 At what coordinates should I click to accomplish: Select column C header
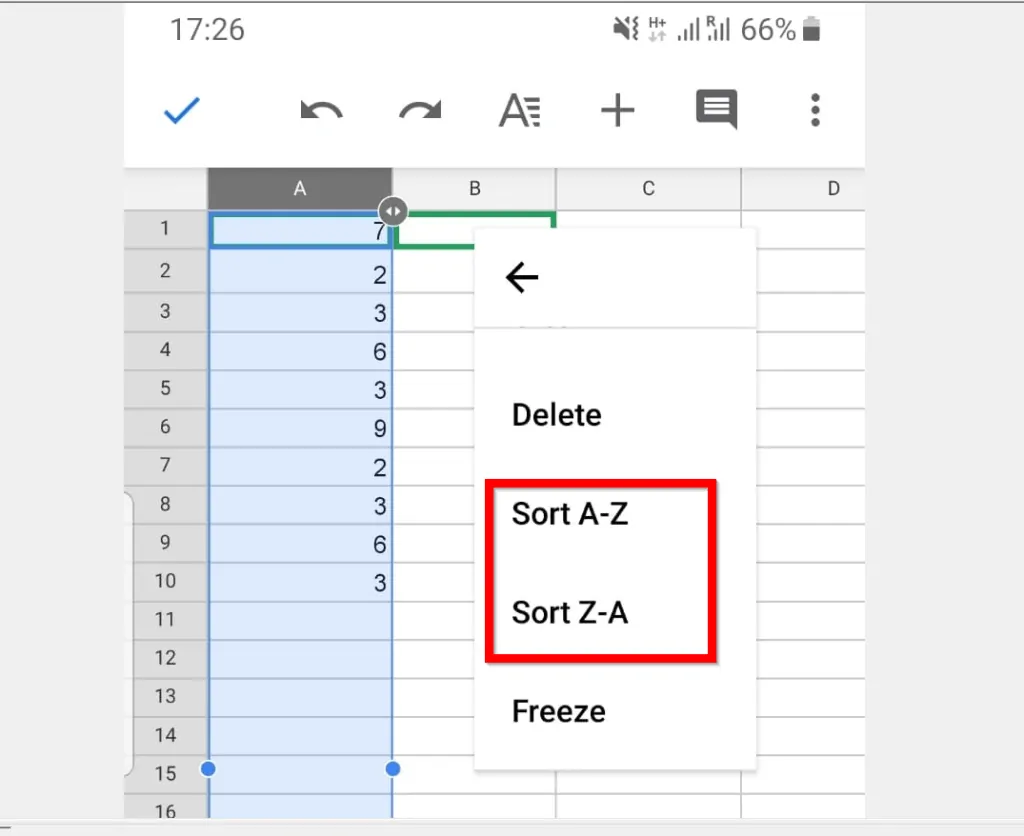point(648,188)
